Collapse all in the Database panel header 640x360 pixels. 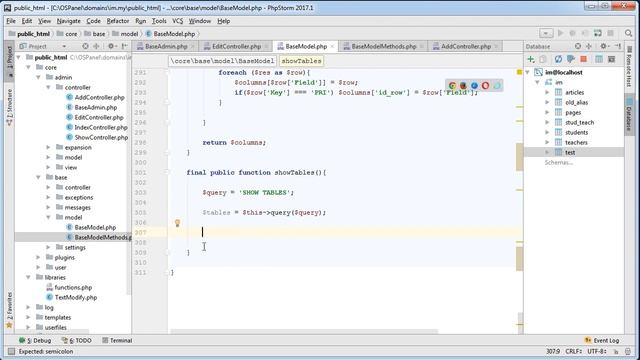tap(589, 46)
